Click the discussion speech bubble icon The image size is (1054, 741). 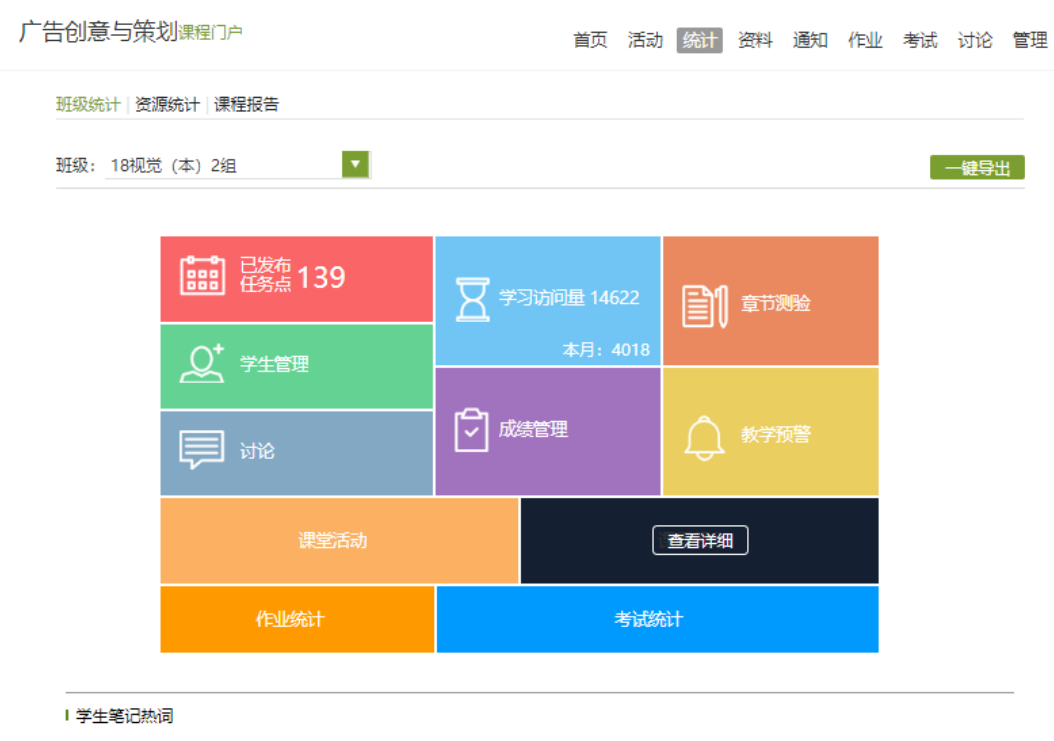tap(202, 450)
